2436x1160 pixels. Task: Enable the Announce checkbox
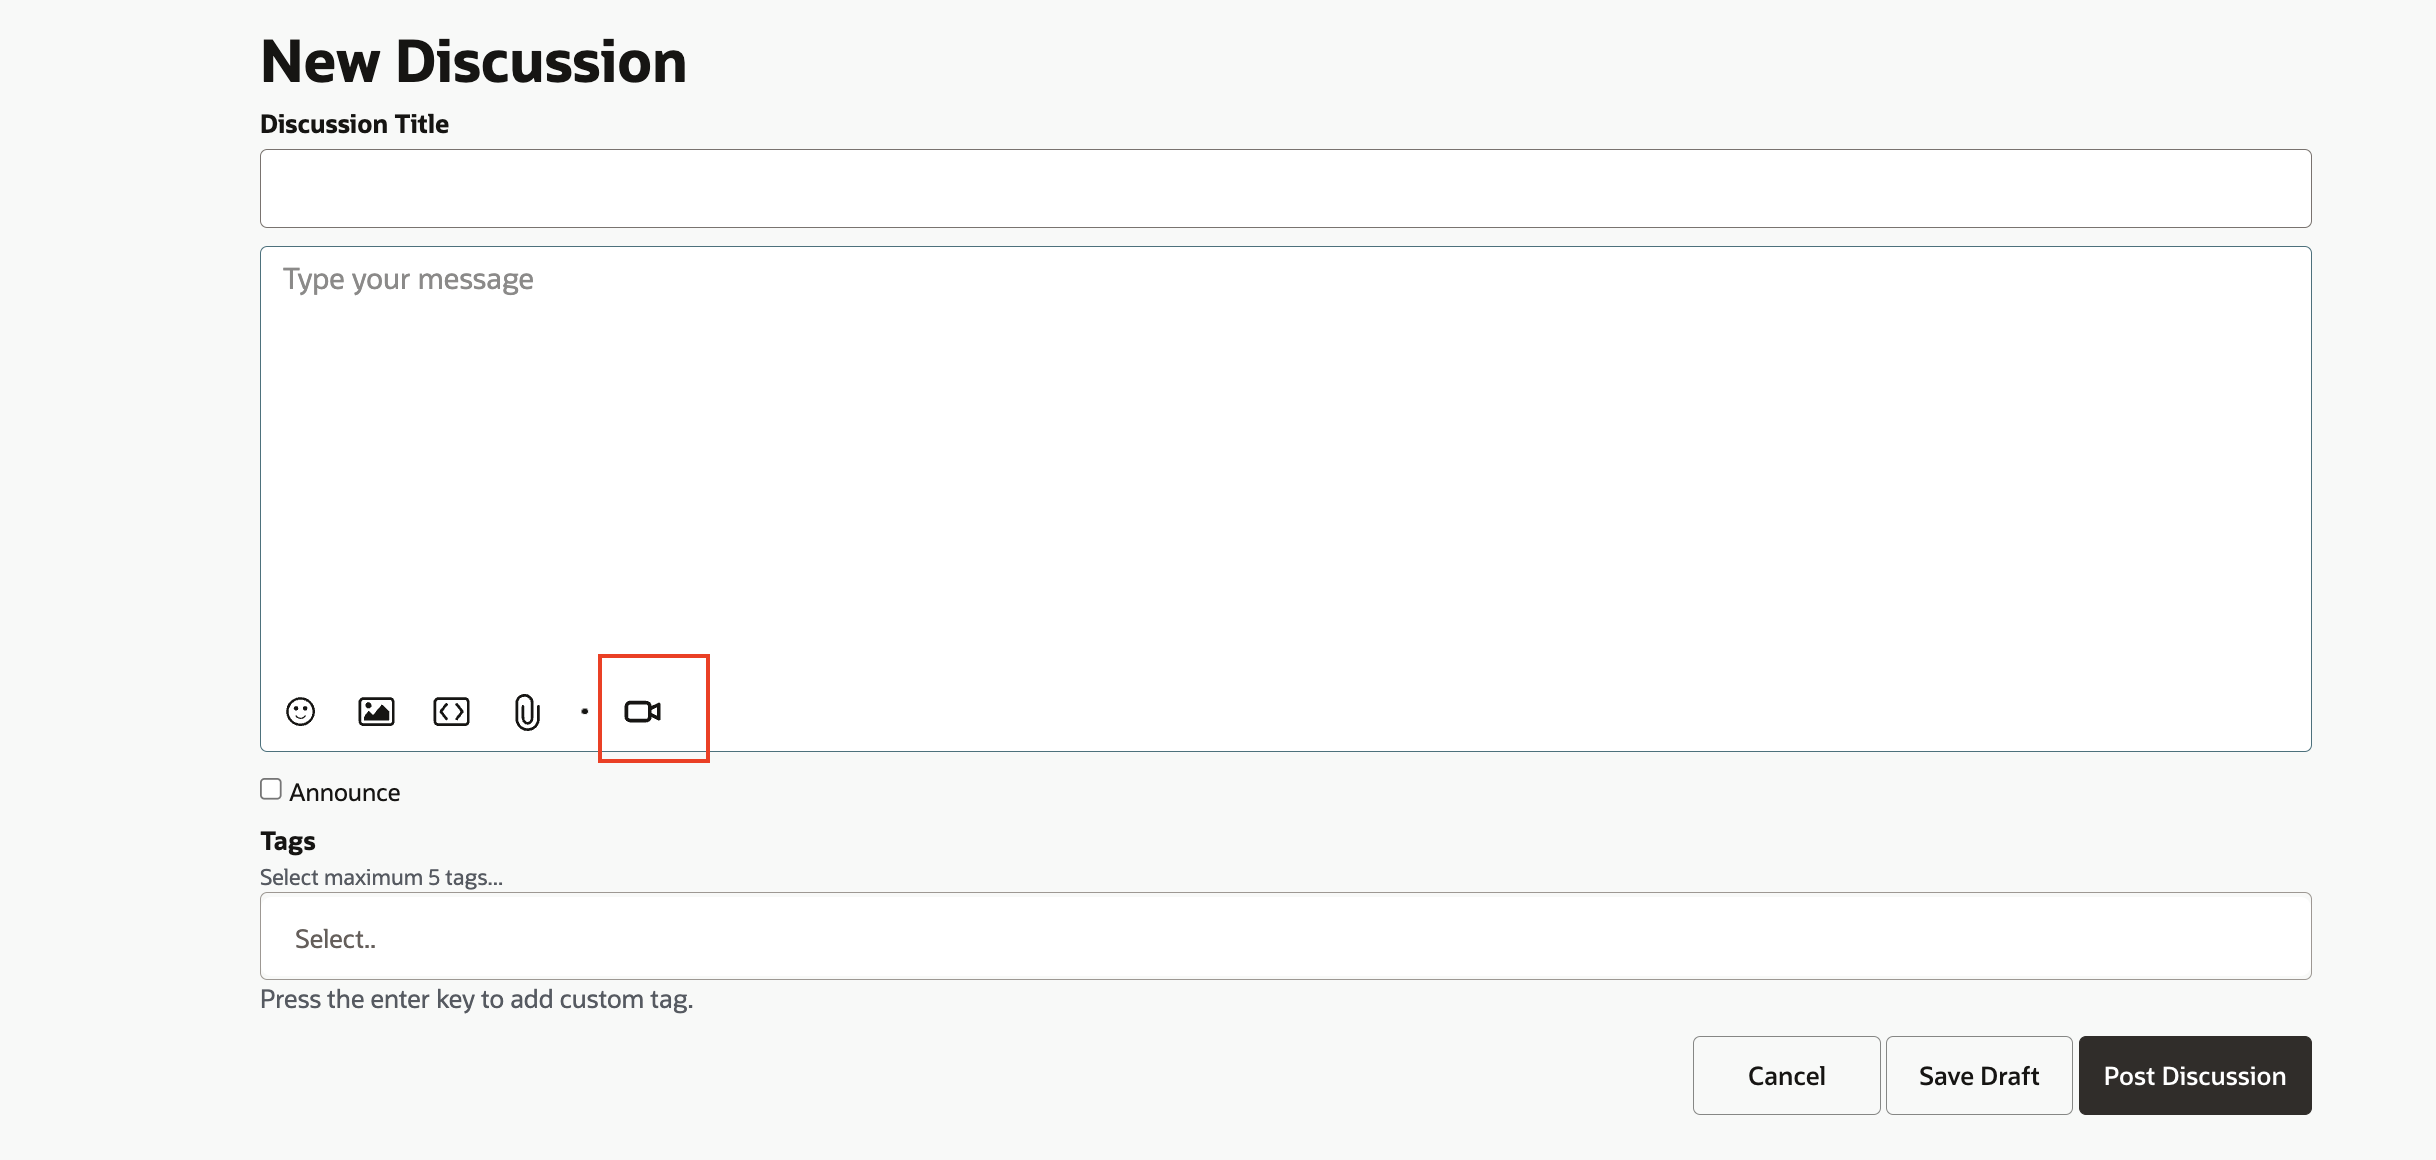271,789
